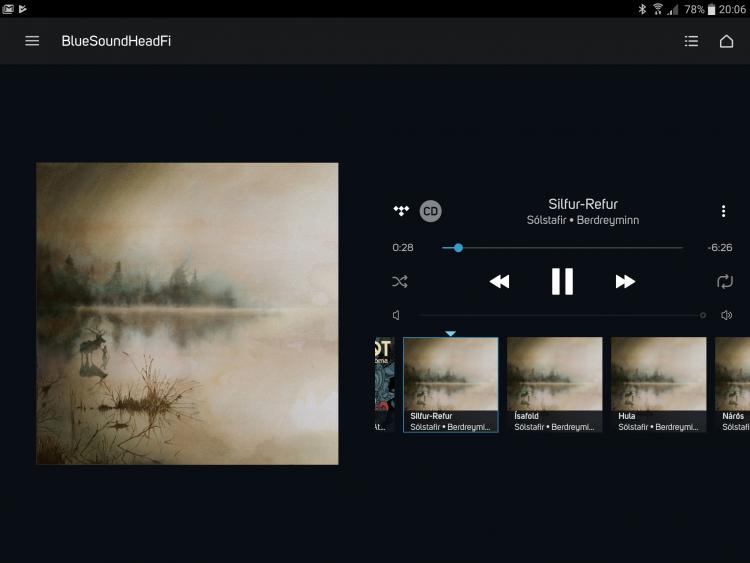Click the Tidal source icon

coord(401,210)
